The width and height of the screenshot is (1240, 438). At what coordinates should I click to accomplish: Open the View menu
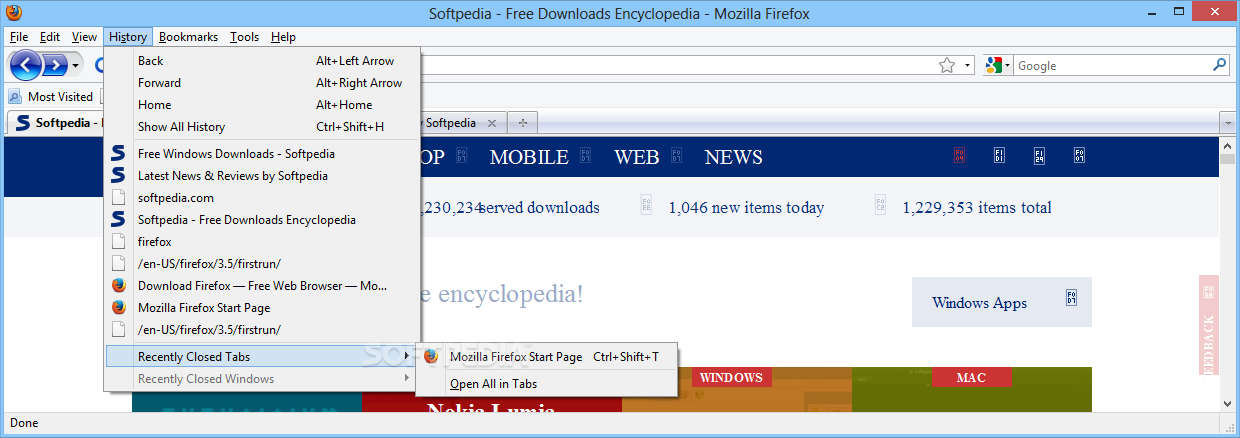[85, 37]
